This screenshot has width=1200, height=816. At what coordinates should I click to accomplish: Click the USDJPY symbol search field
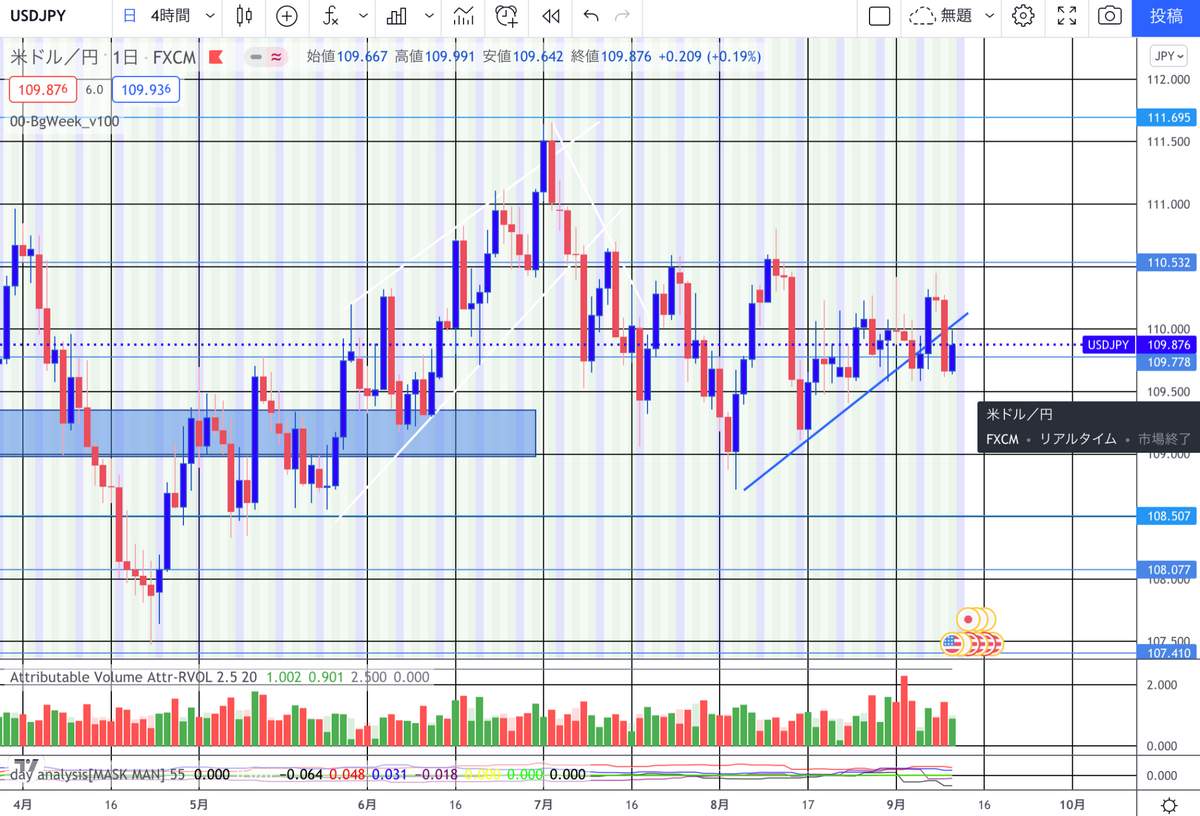coord(50,16)
